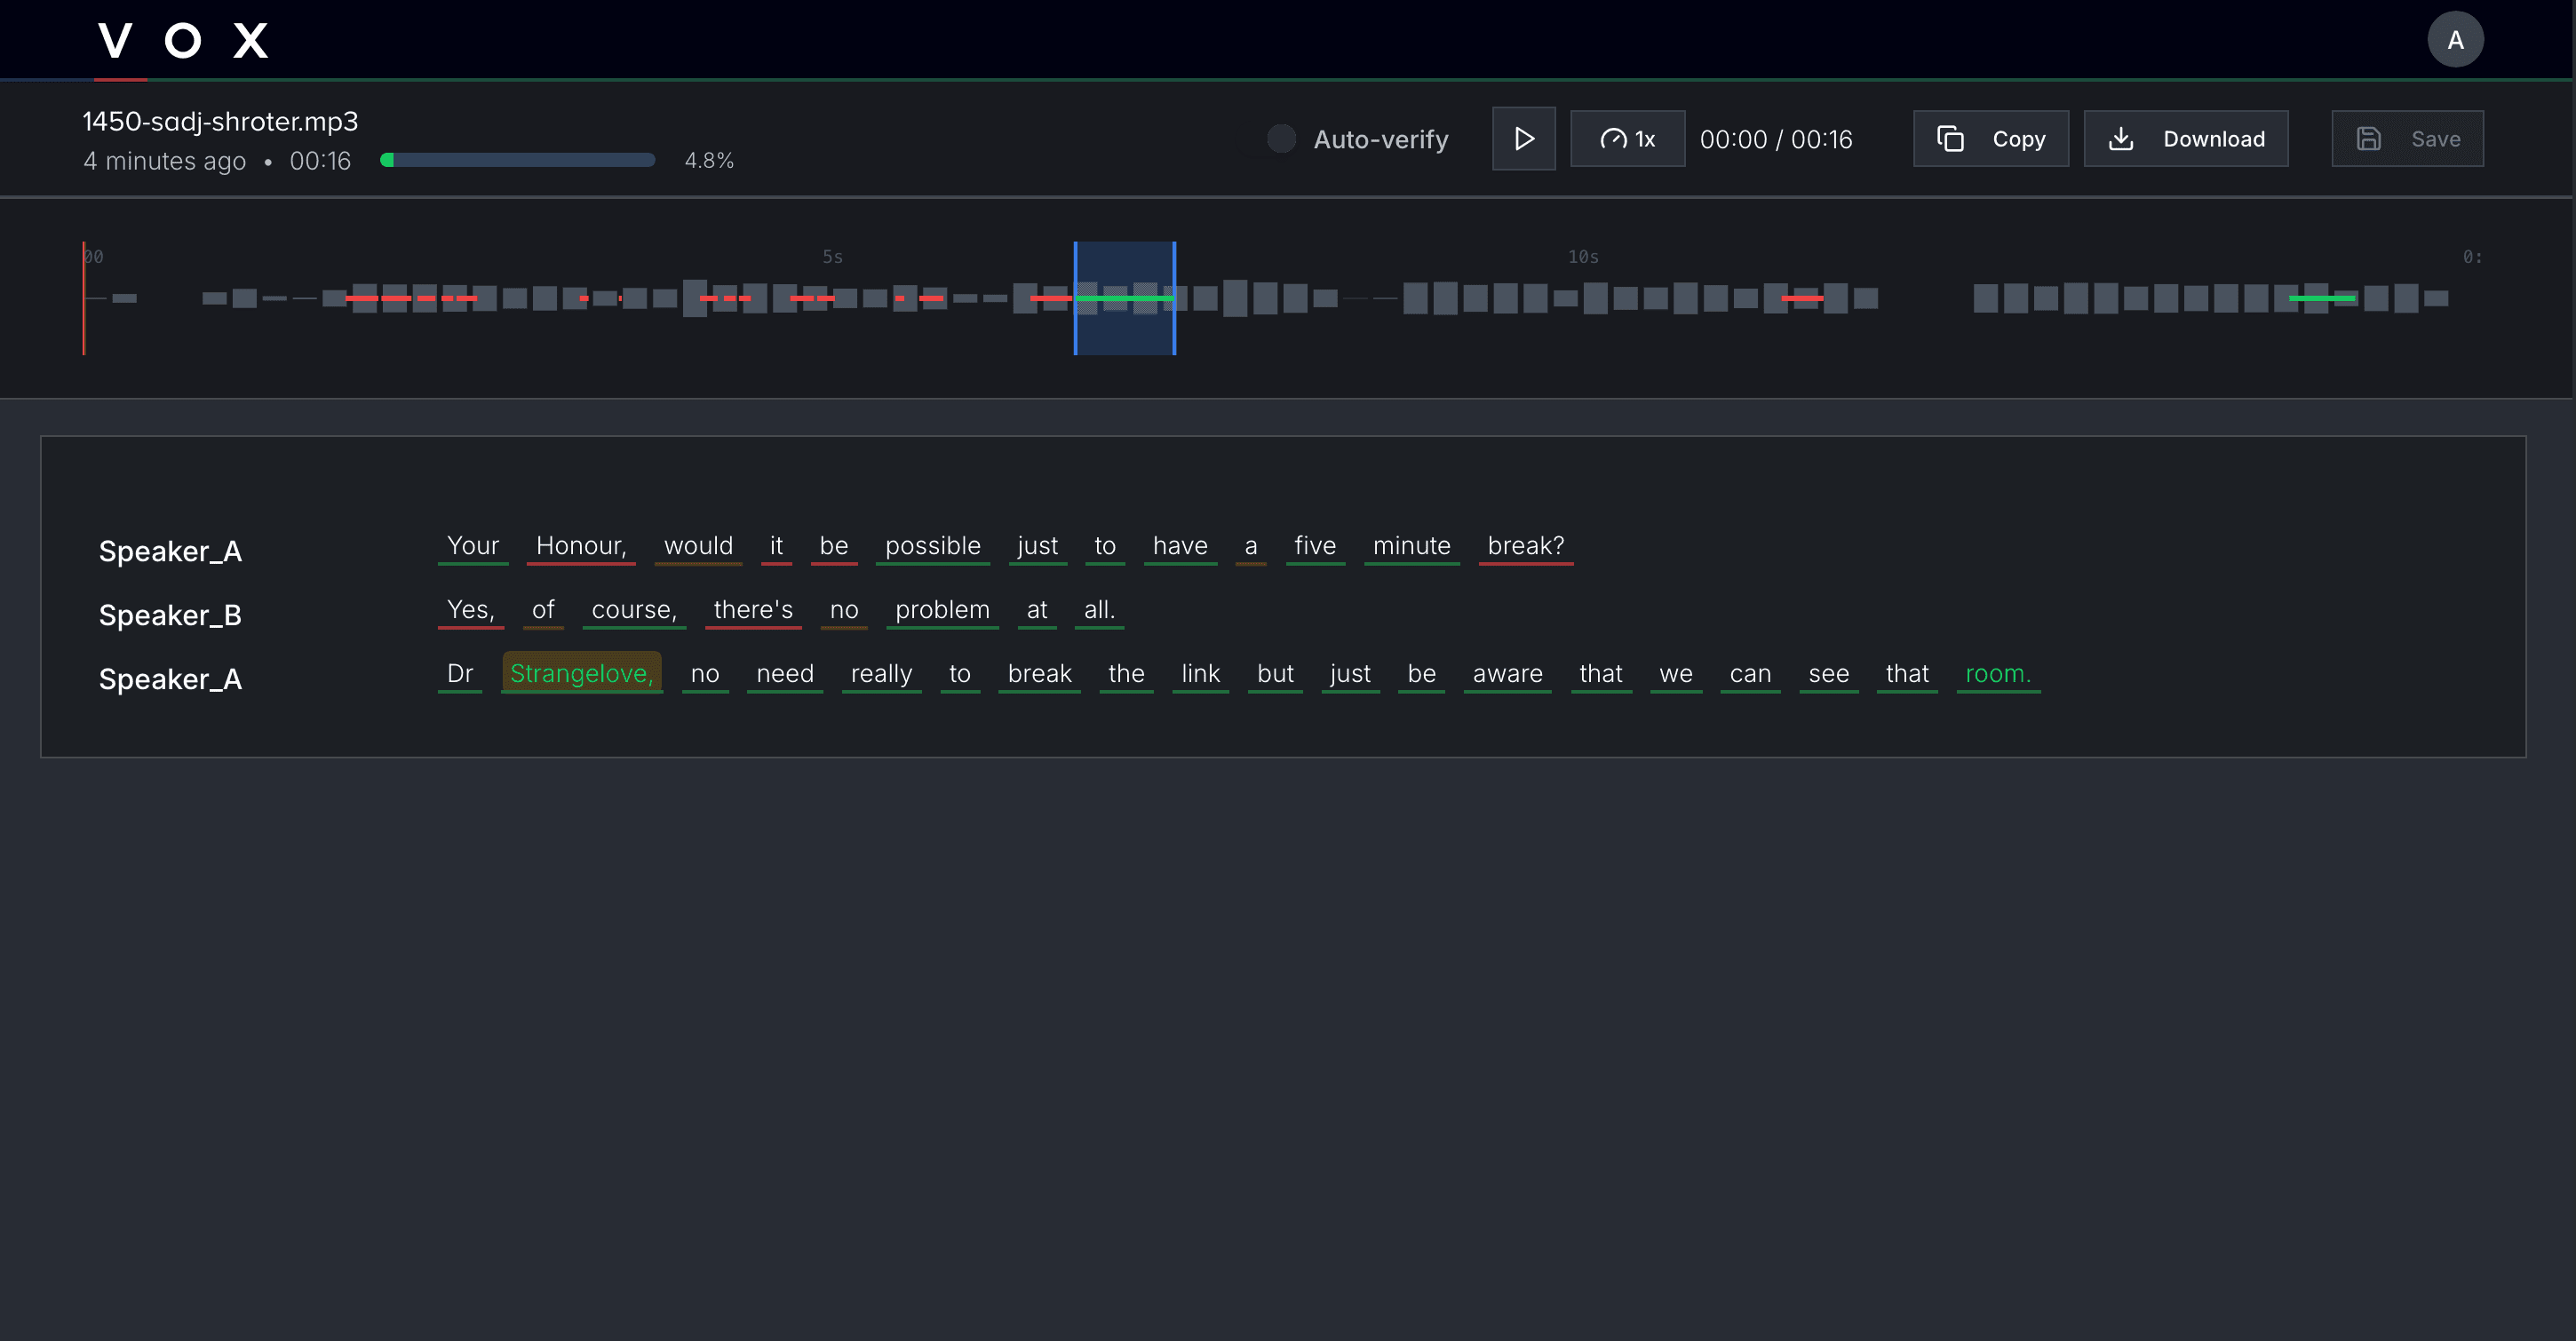Click the VOX logo in the header
Image resolution: width=2576 pixels, height=1341 pixels.
(x=182, y=39)
